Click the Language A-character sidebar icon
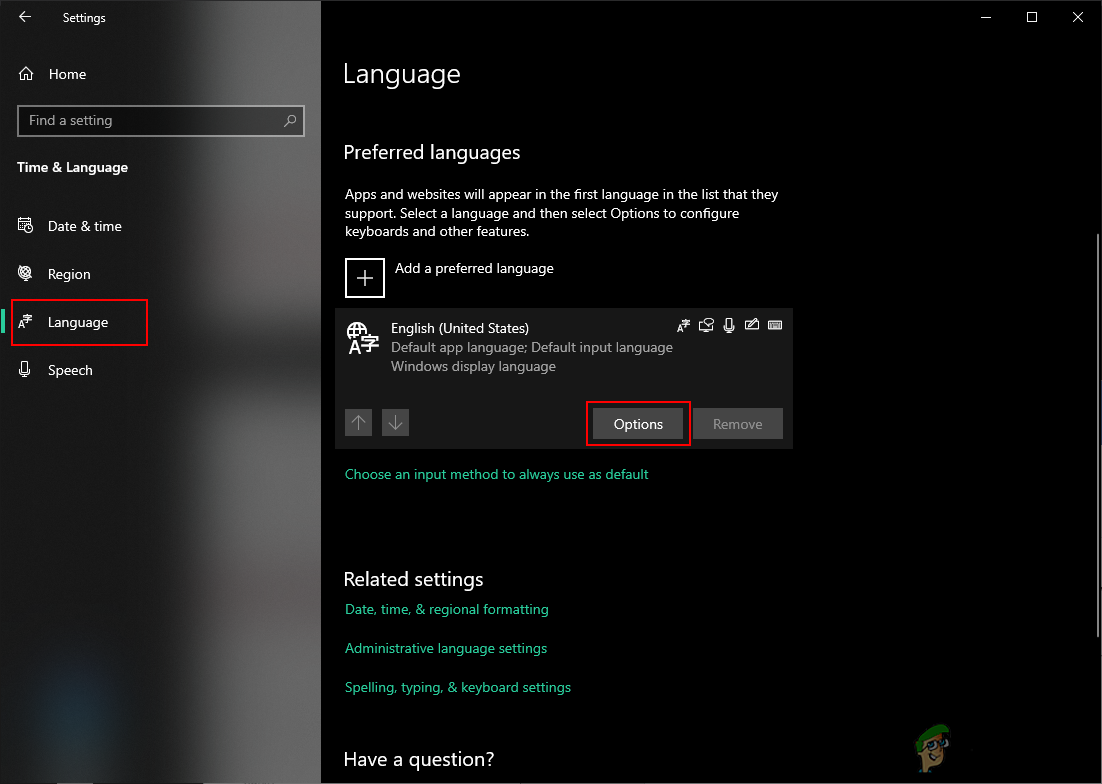This screenshot has width=1102, height=784. (25, 322)
